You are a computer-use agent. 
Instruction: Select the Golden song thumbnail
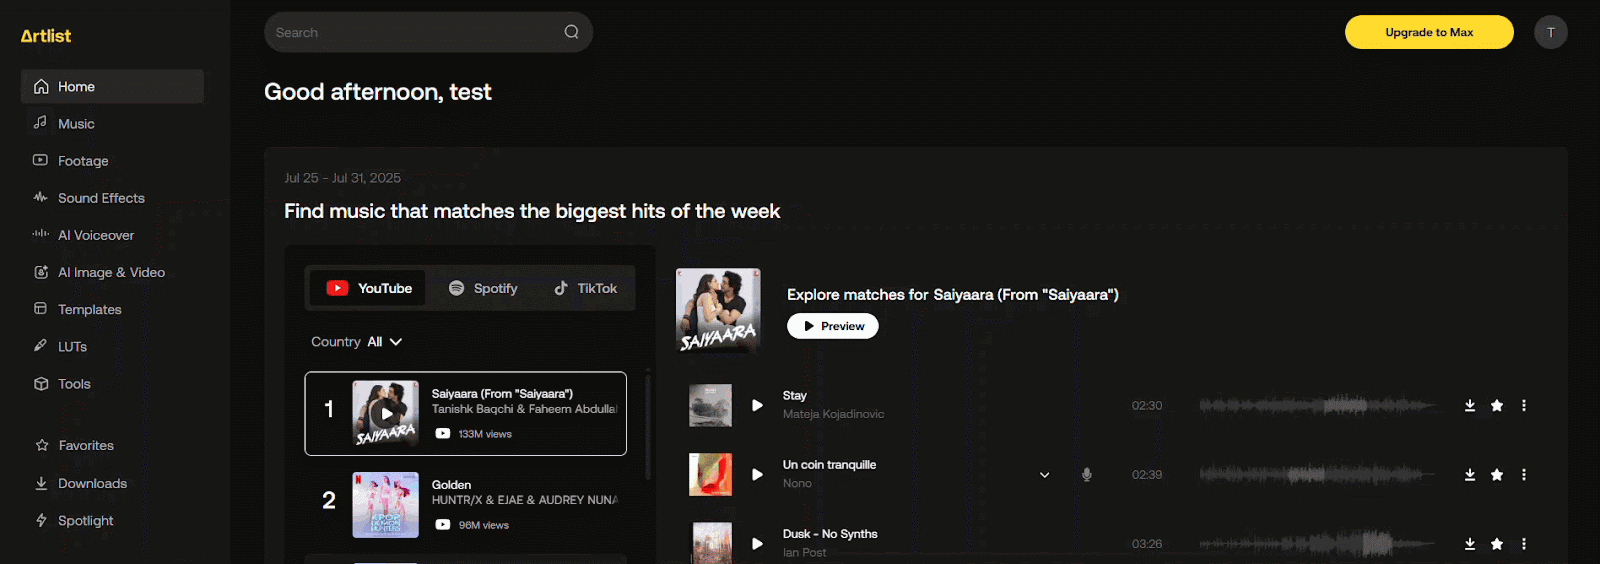tap(385, 504)
